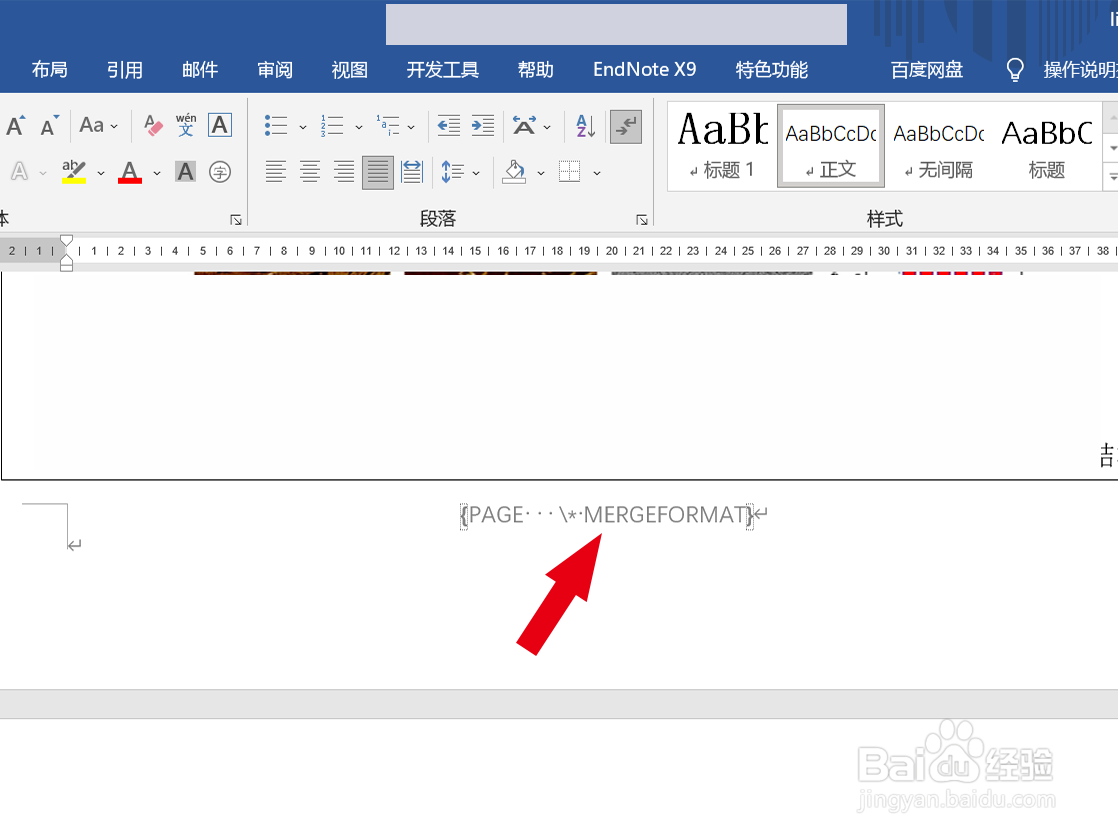Open the 百度网盘 tab
The height and width of the screenshot is (838, 1118).
pos(926,69)
